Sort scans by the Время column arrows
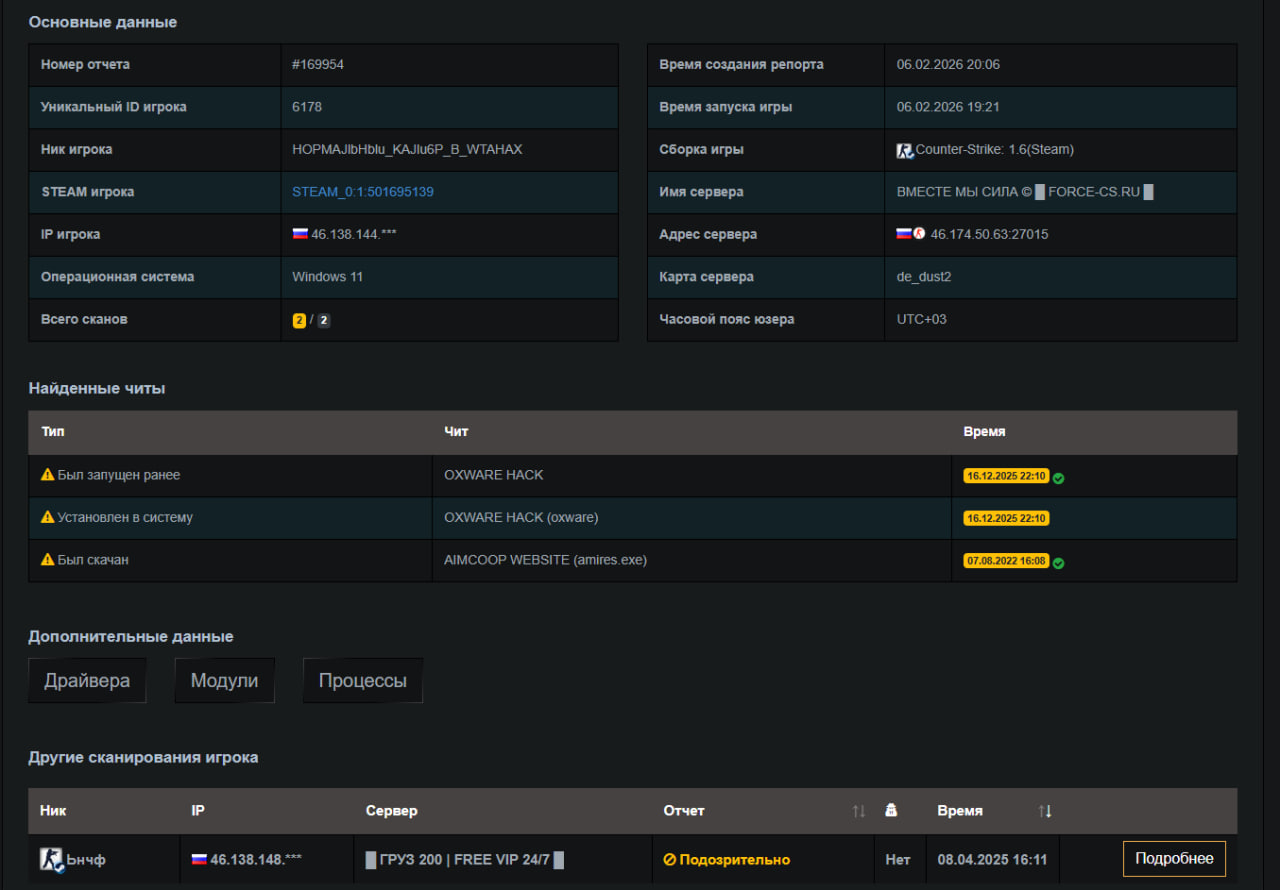This screenshot has height=890, width=1280. point(1045,811)
